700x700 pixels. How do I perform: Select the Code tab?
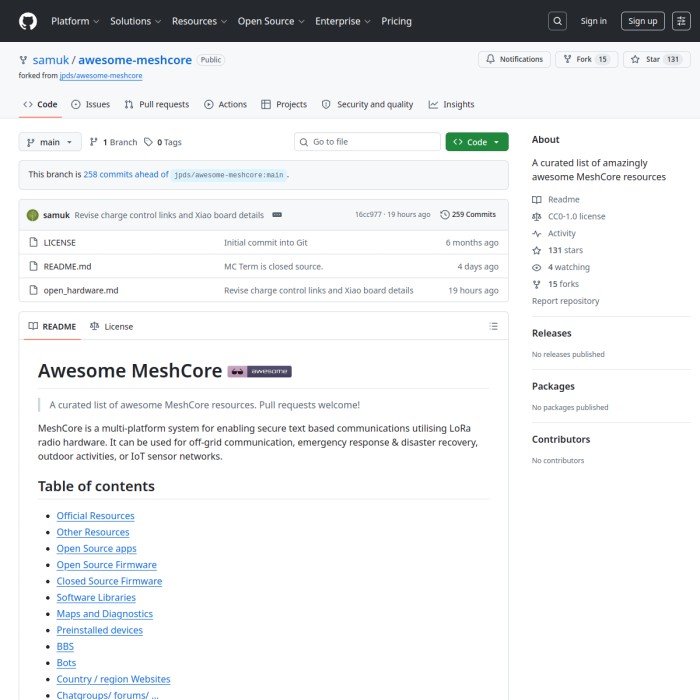point(40,104)
